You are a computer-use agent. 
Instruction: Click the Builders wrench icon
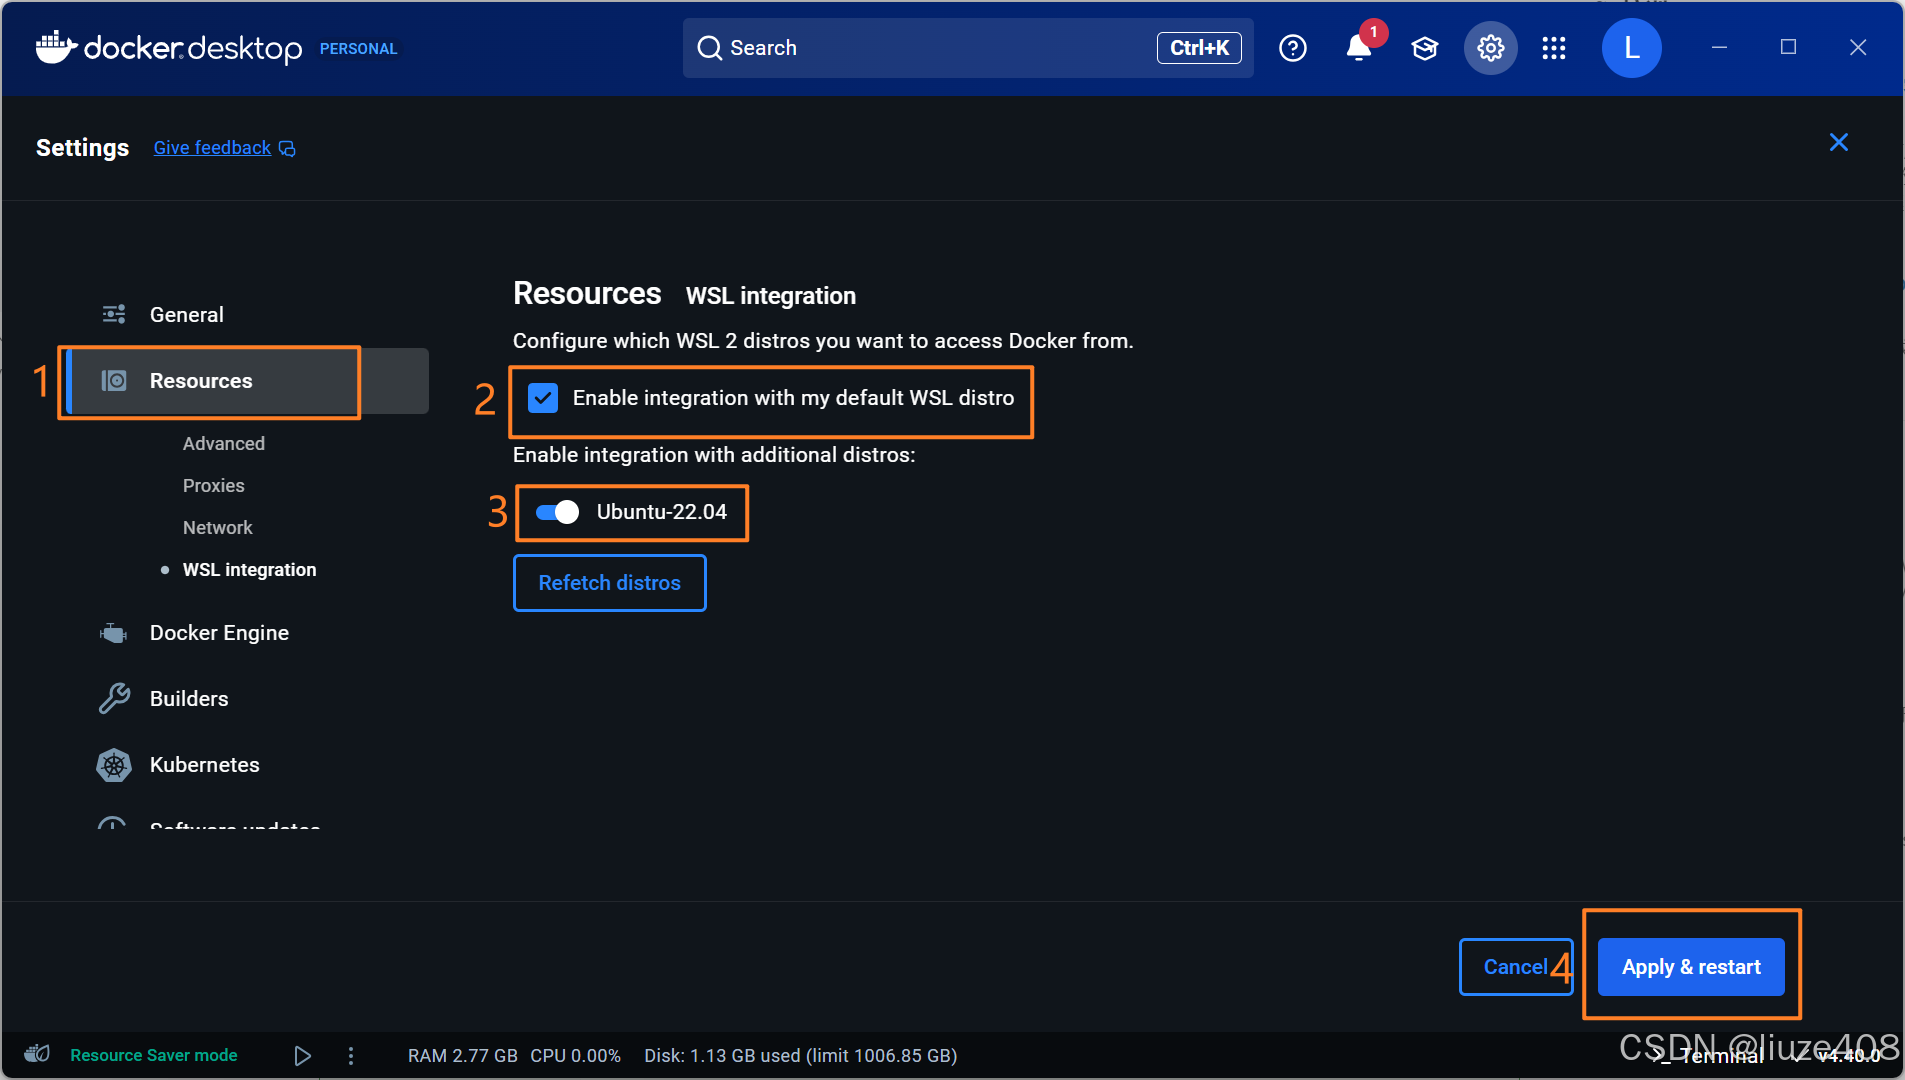114,698
